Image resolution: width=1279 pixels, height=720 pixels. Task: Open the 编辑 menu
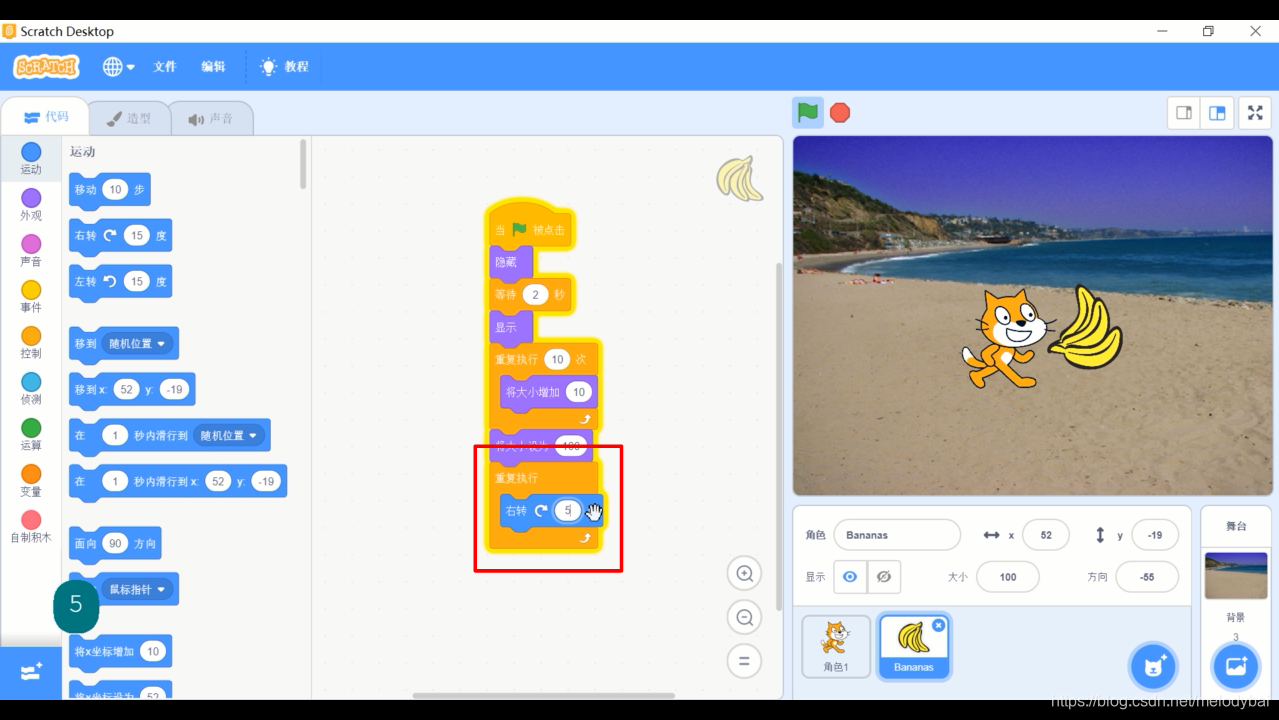213,67
